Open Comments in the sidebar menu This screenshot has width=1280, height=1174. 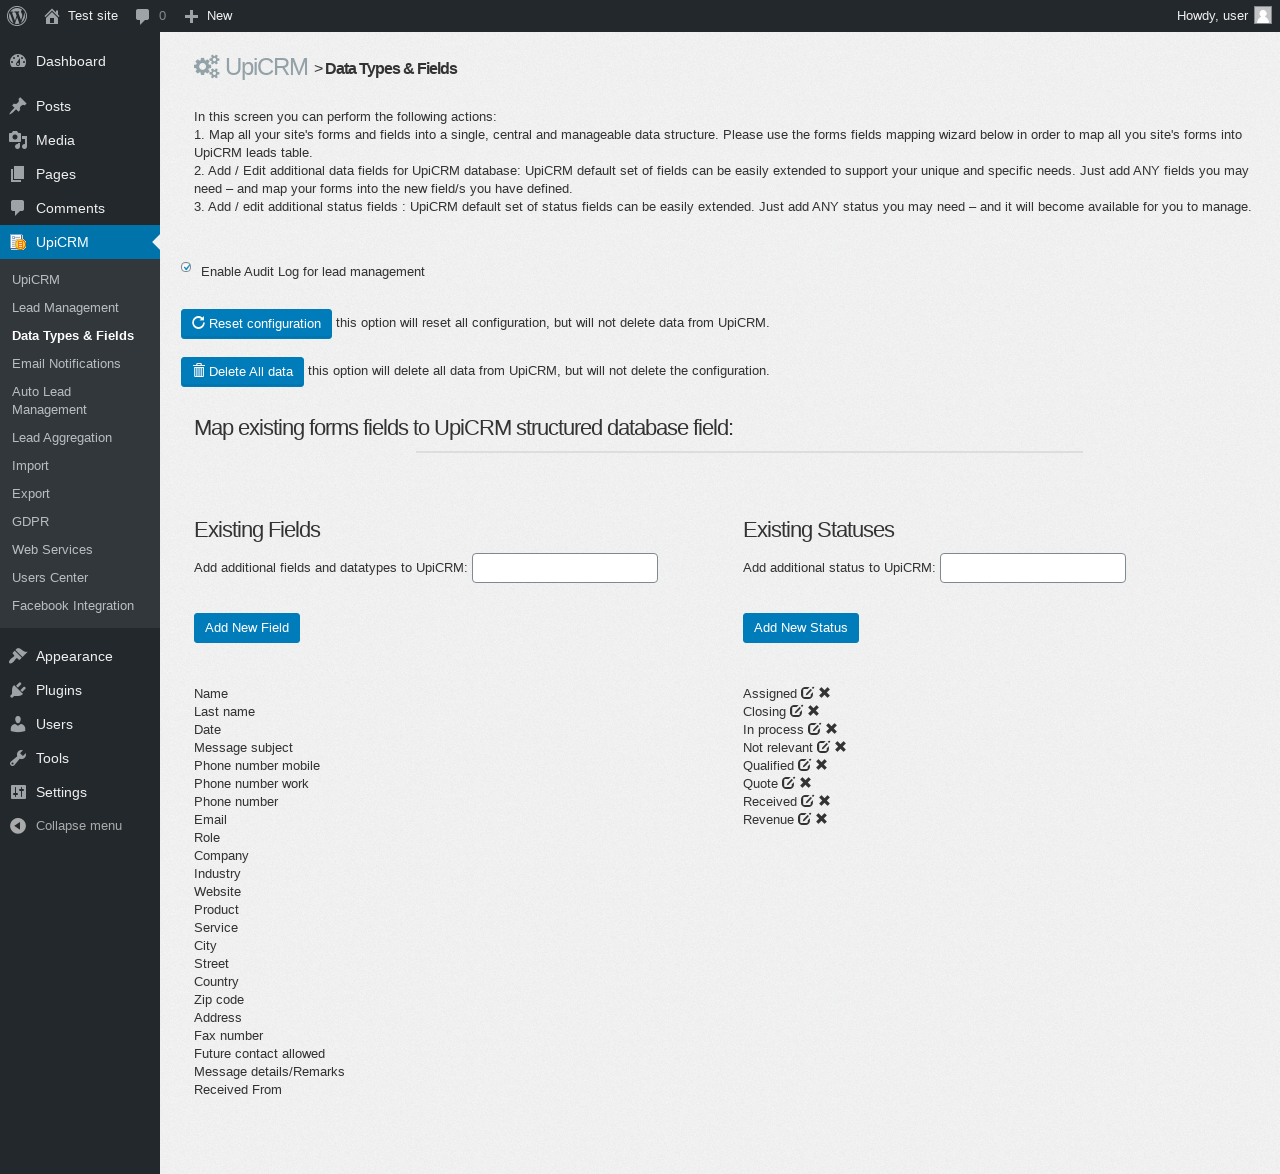click(x=80, y=208)
